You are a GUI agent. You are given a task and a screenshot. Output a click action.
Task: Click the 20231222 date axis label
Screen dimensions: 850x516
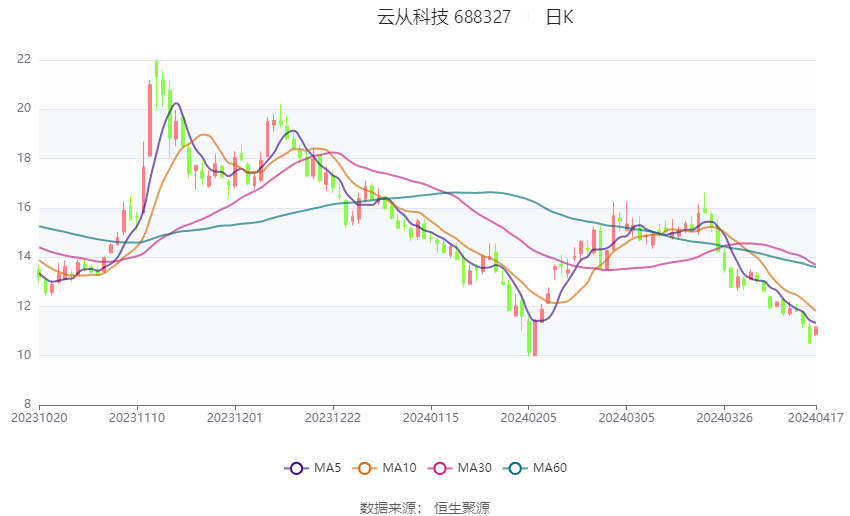(x=333, y=418)
